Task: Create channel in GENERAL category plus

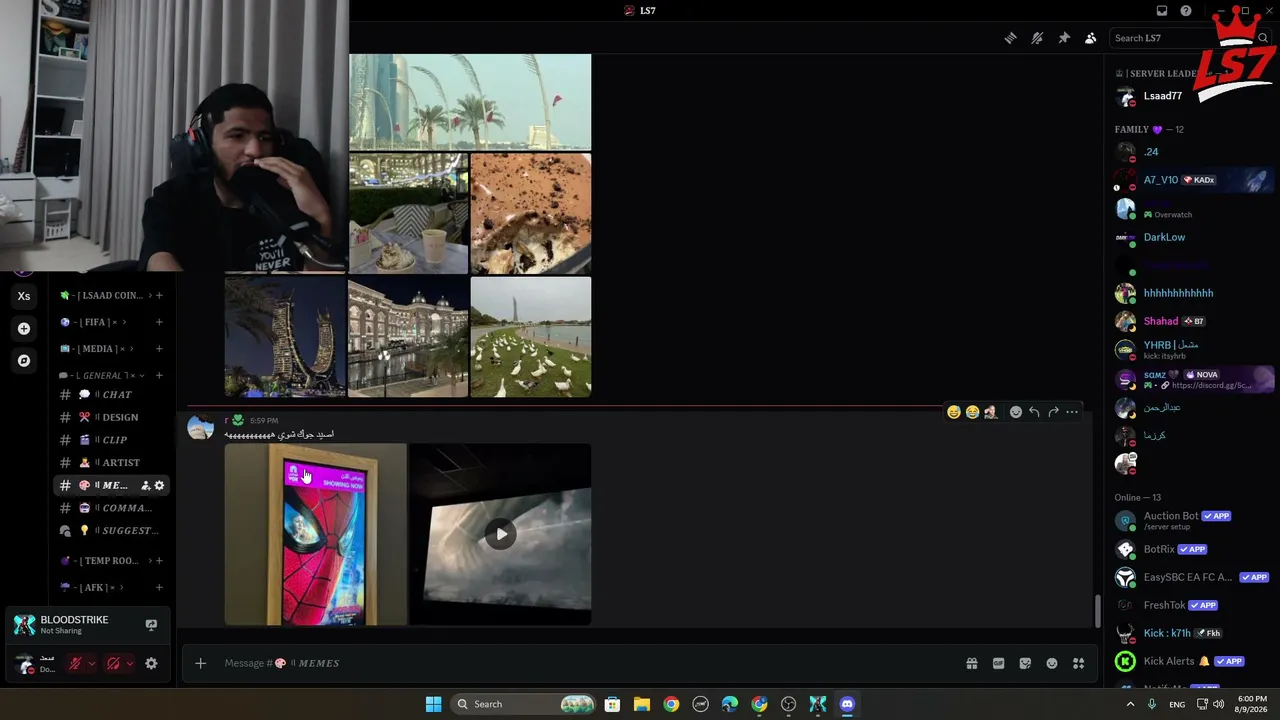Action: [x=159, y=375]
